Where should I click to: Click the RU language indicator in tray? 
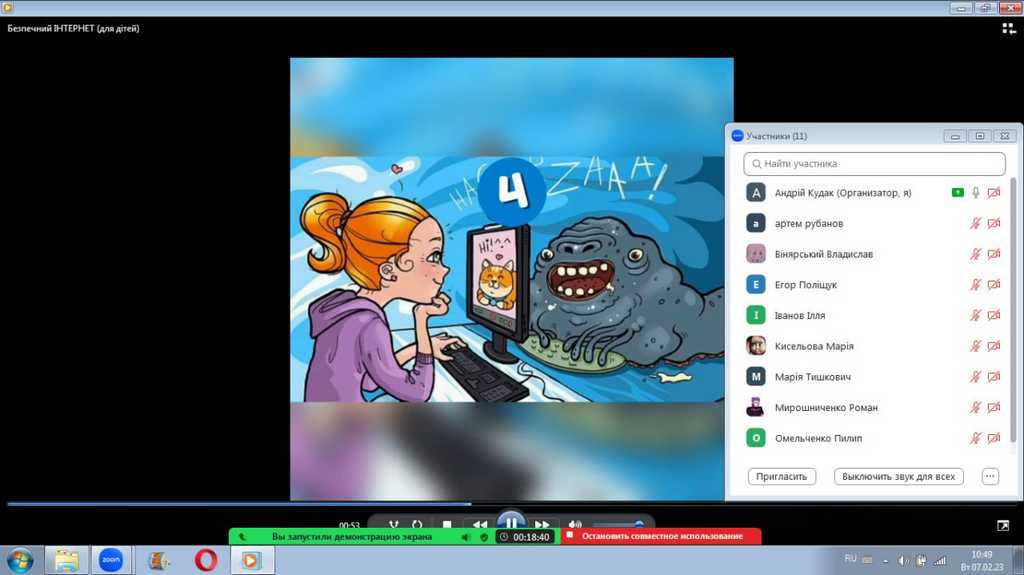tap(850, 559)
